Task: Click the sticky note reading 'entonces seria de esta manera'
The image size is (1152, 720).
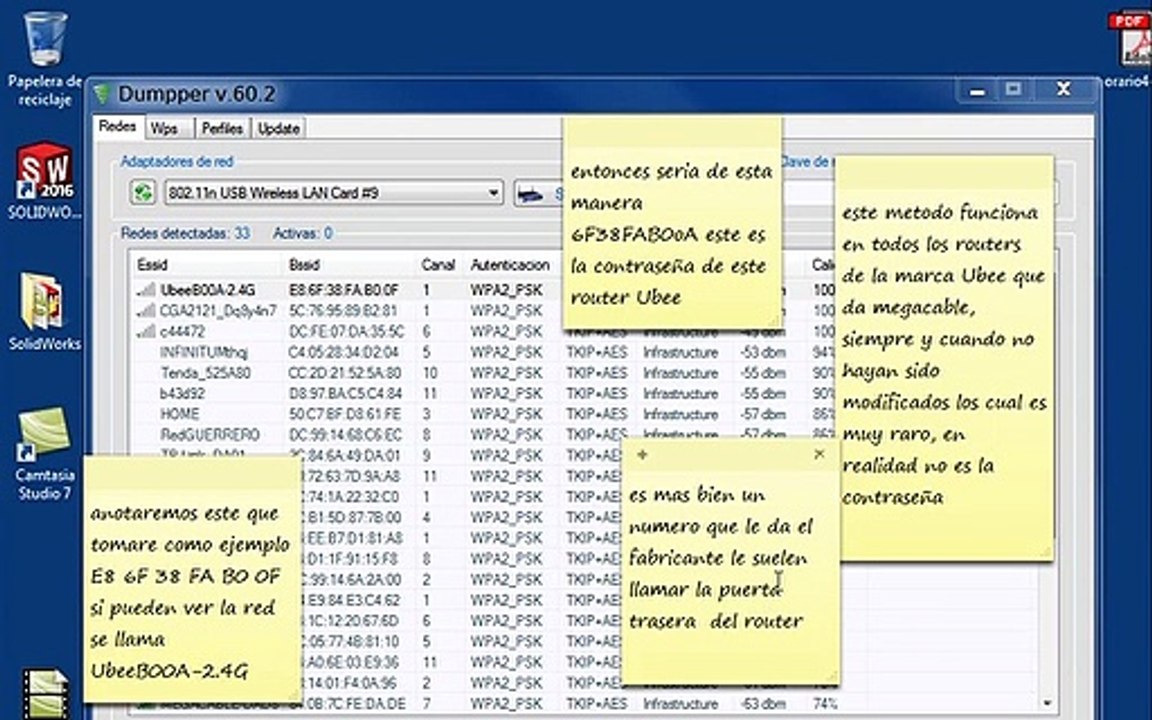Action: (672, 222)
